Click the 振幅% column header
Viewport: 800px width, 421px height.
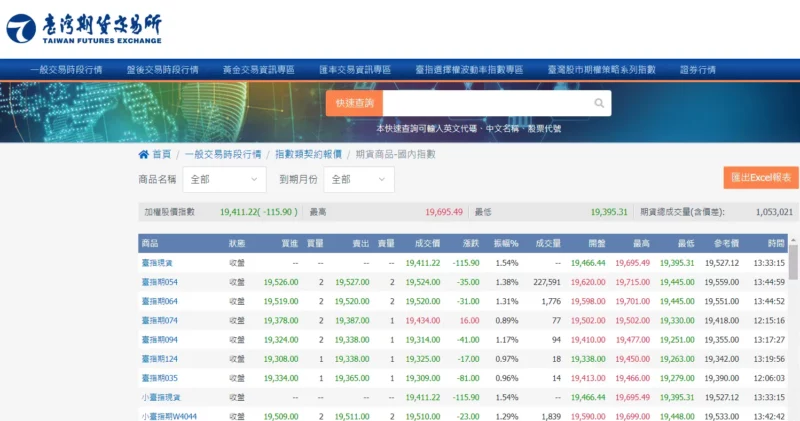(x=506, y=243)
